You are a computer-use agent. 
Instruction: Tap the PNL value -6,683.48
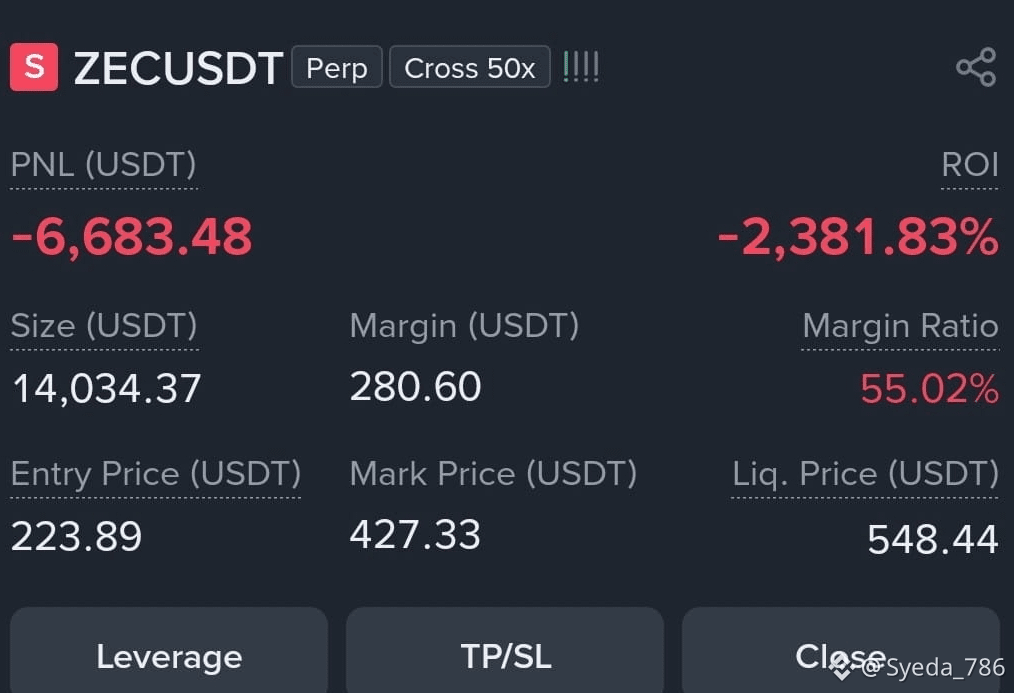pos(132,237)
